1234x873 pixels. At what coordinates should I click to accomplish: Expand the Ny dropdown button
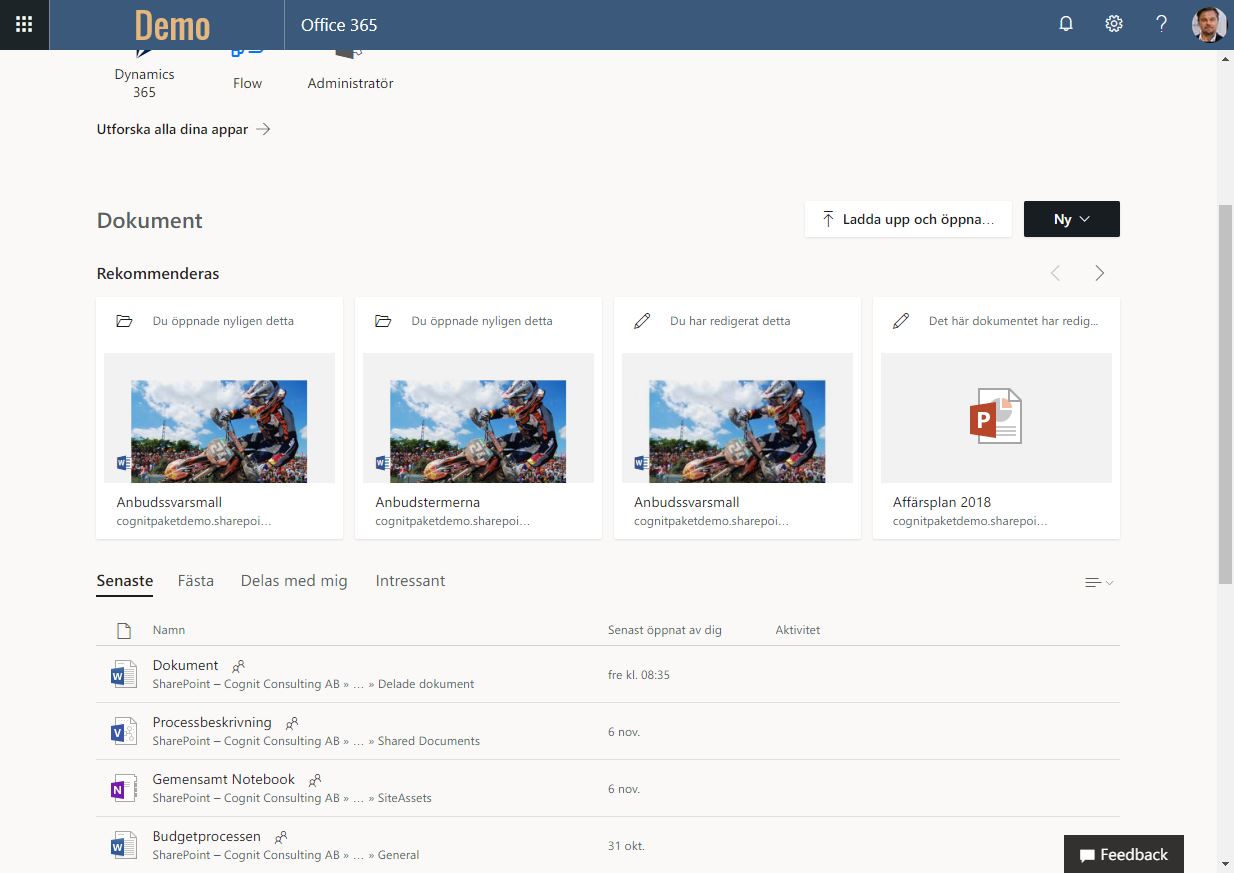coord(1071,219)
